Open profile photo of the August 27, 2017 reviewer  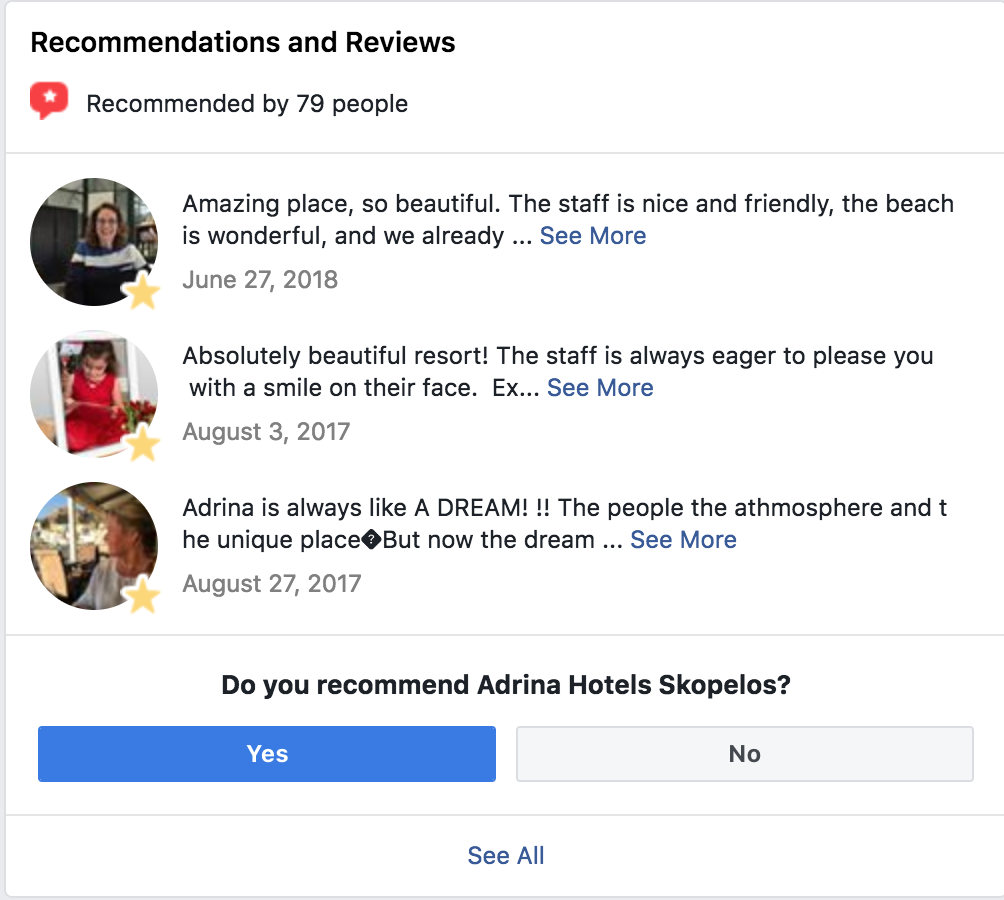[90, 544]
